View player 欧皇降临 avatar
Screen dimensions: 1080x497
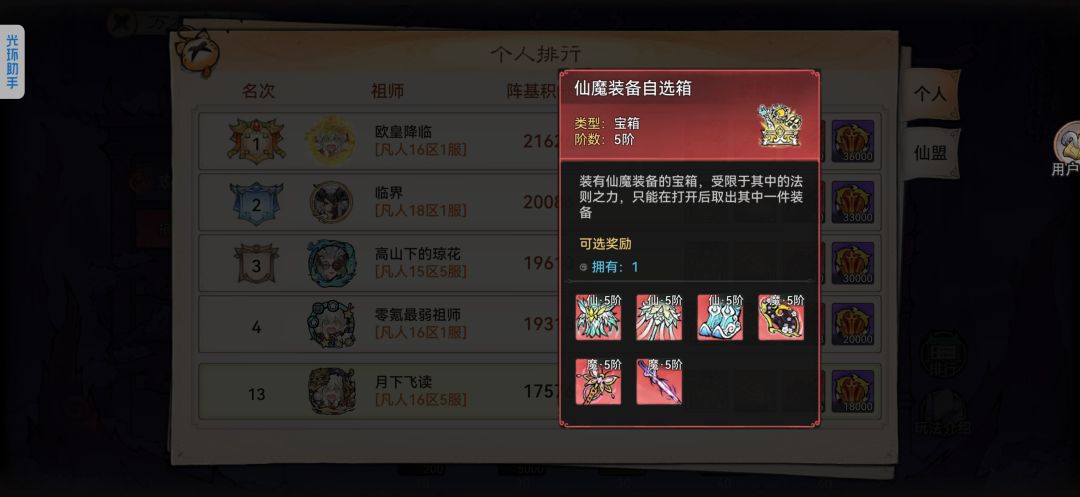[331, 140]
